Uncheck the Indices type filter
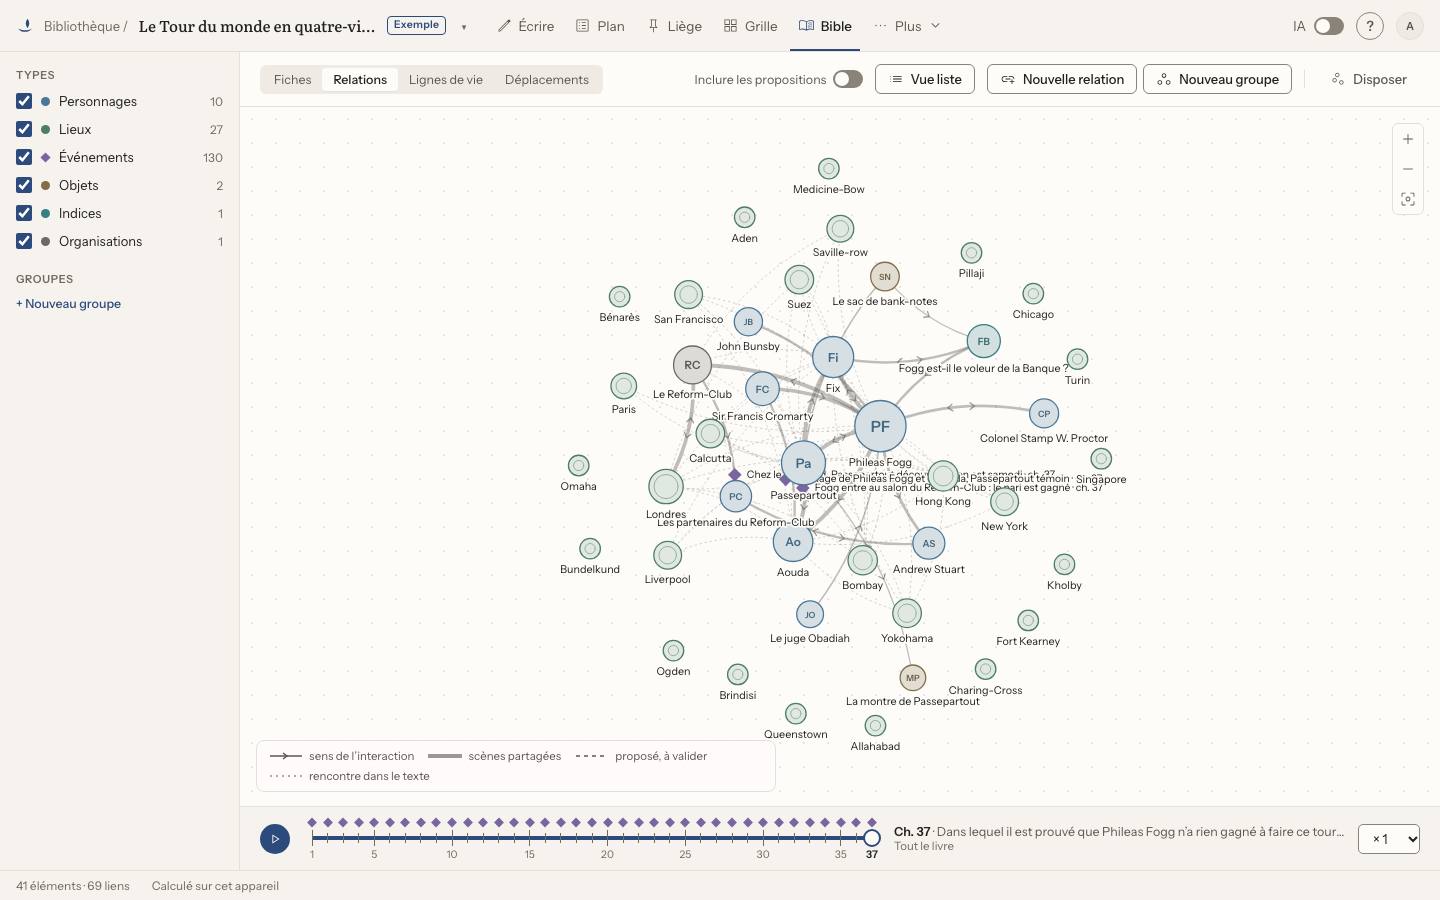Image resolution: width=1440 pixels, height=900 pixels. pyautogui.click(x=24, y=213)
